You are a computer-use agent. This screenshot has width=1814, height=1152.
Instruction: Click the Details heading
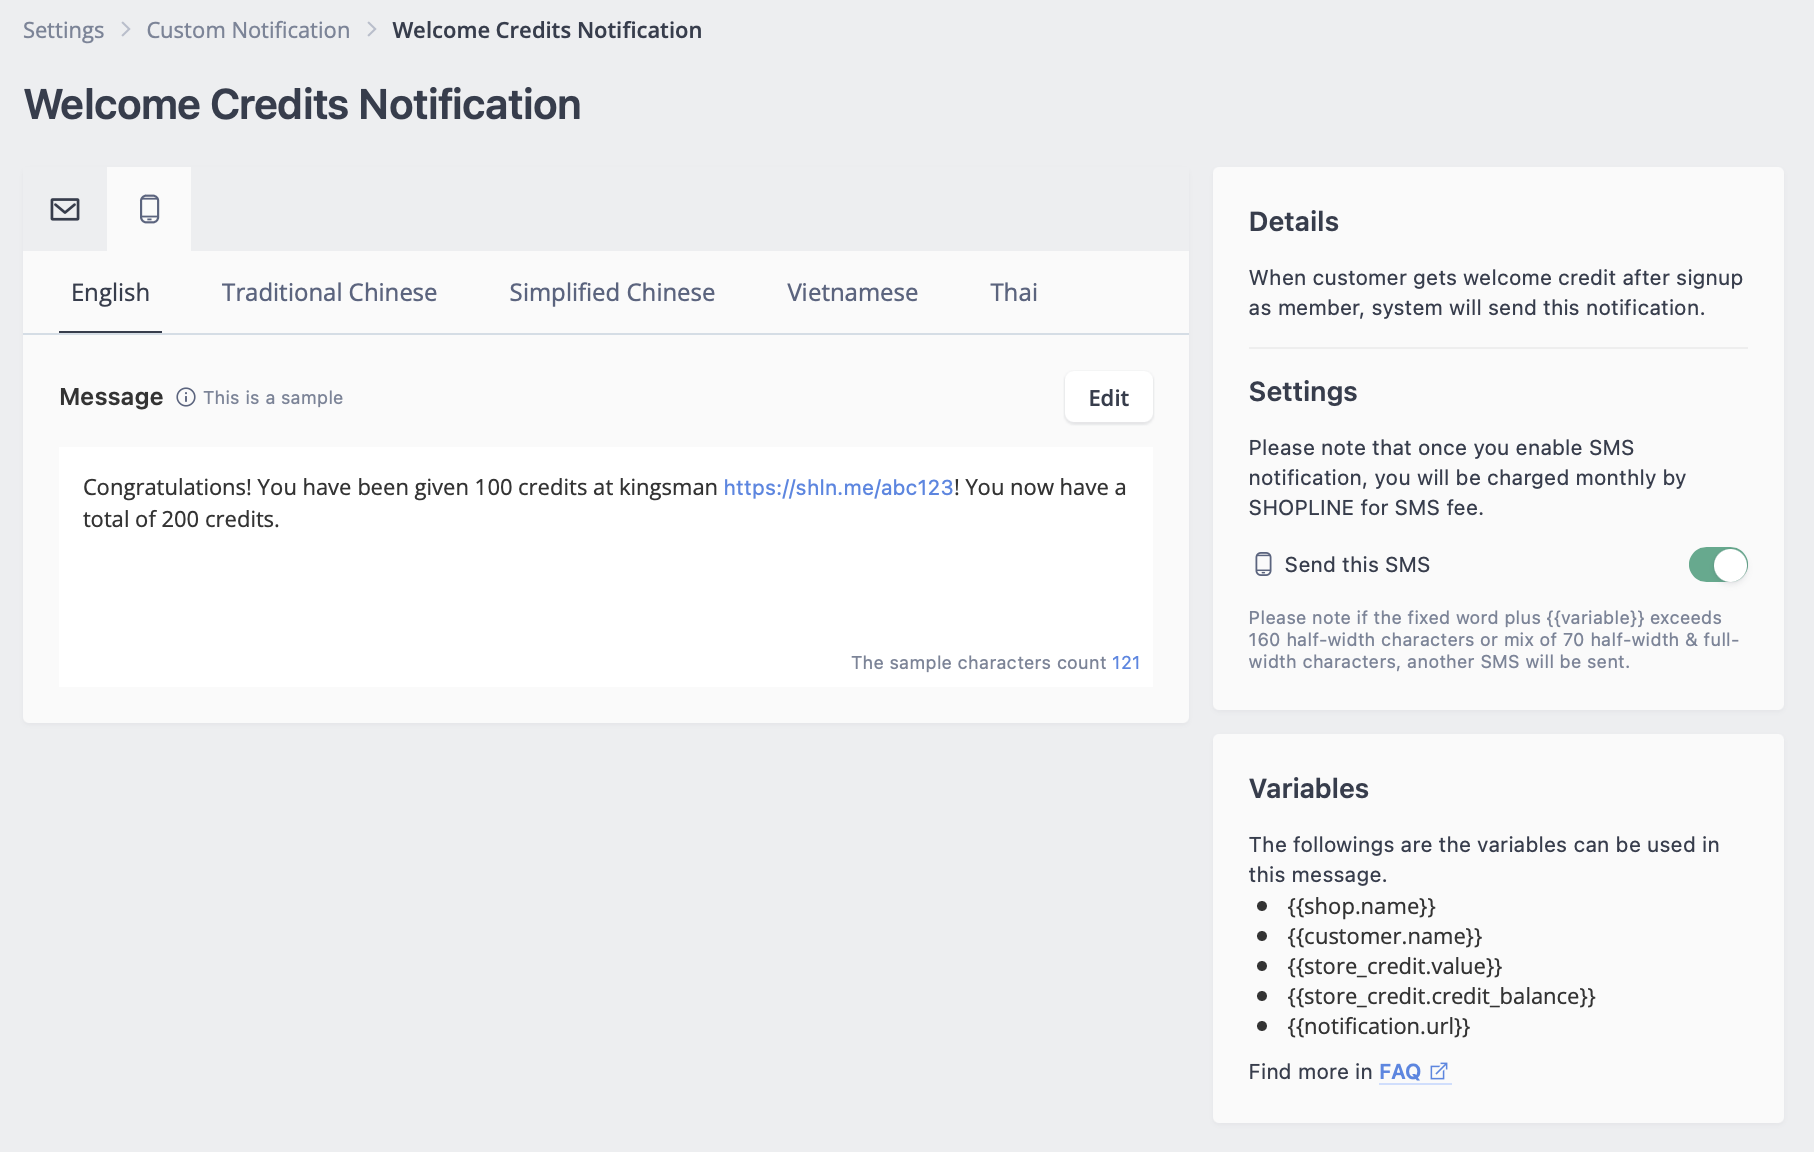(x=1293, y=222)
